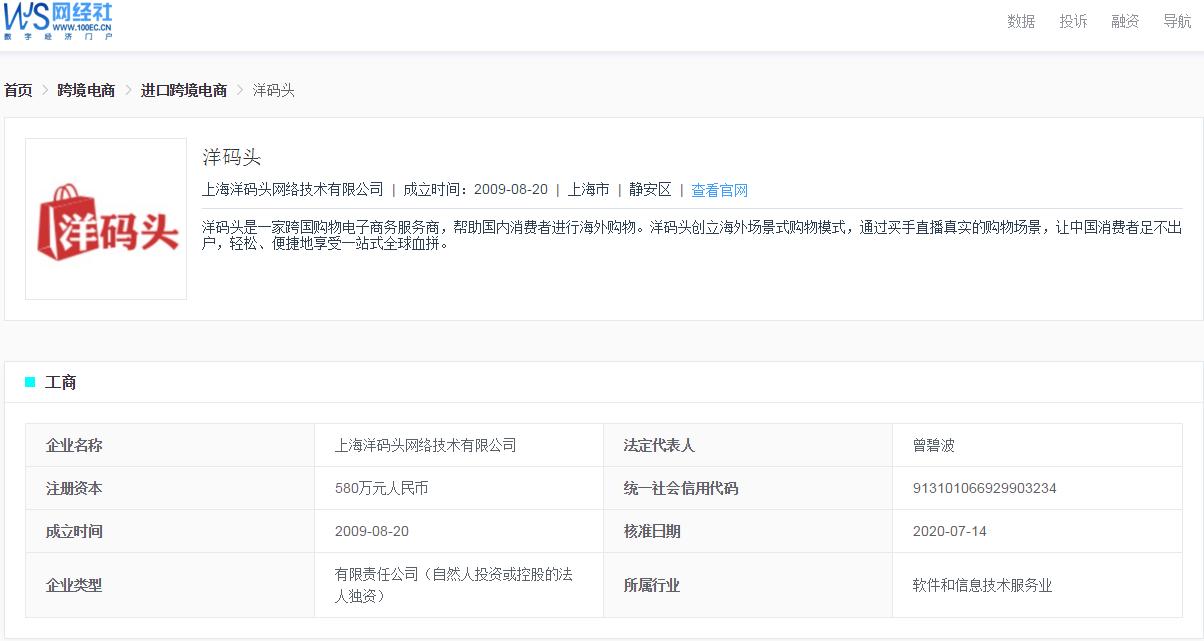Image resolution: width=1204 pixels, height=641 pixels.
Task: Click the 洋码头 red shopping bag logo
Action: (x=105, y=218)
